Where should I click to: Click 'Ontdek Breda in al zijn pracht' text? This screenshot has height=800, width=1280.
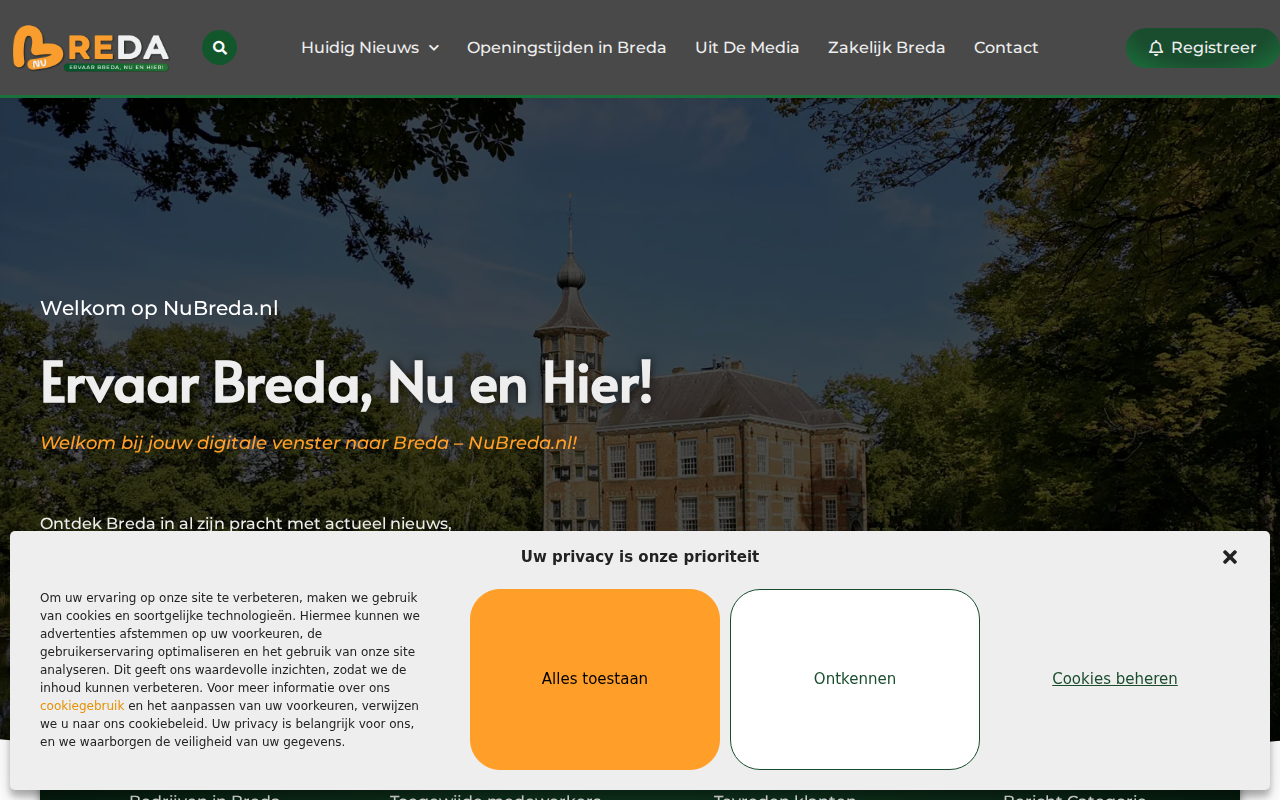click(x=246, y=523)
